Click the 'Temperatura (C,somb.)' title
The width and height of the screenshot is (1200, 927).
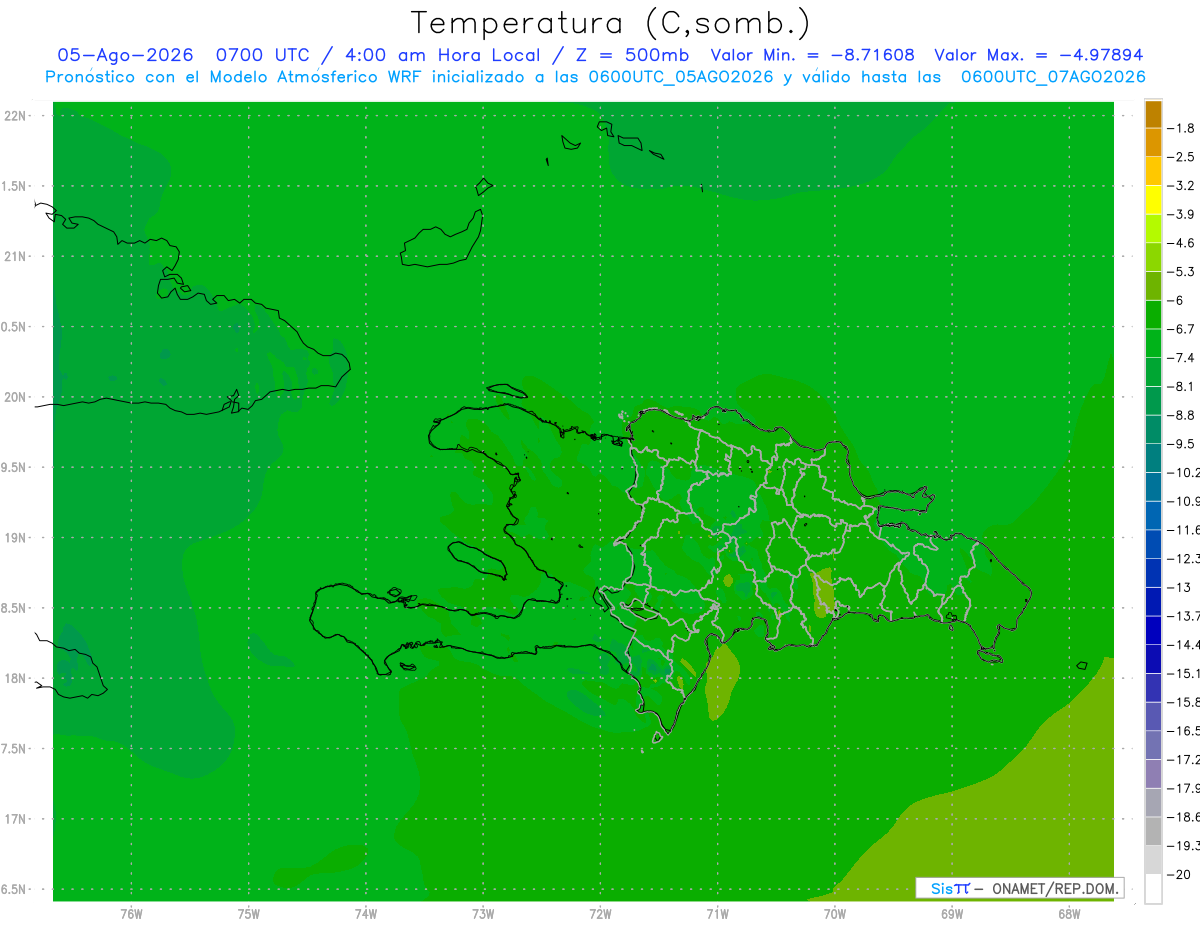click(x=610, y=23)
